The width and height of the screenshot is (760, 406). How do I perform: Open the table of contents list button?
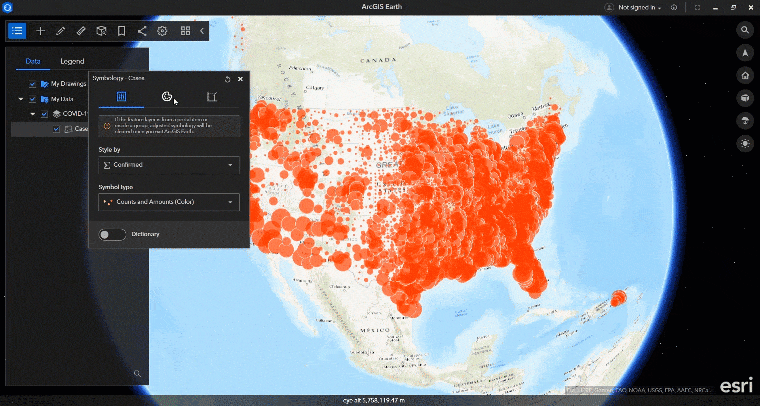[17, 31]
